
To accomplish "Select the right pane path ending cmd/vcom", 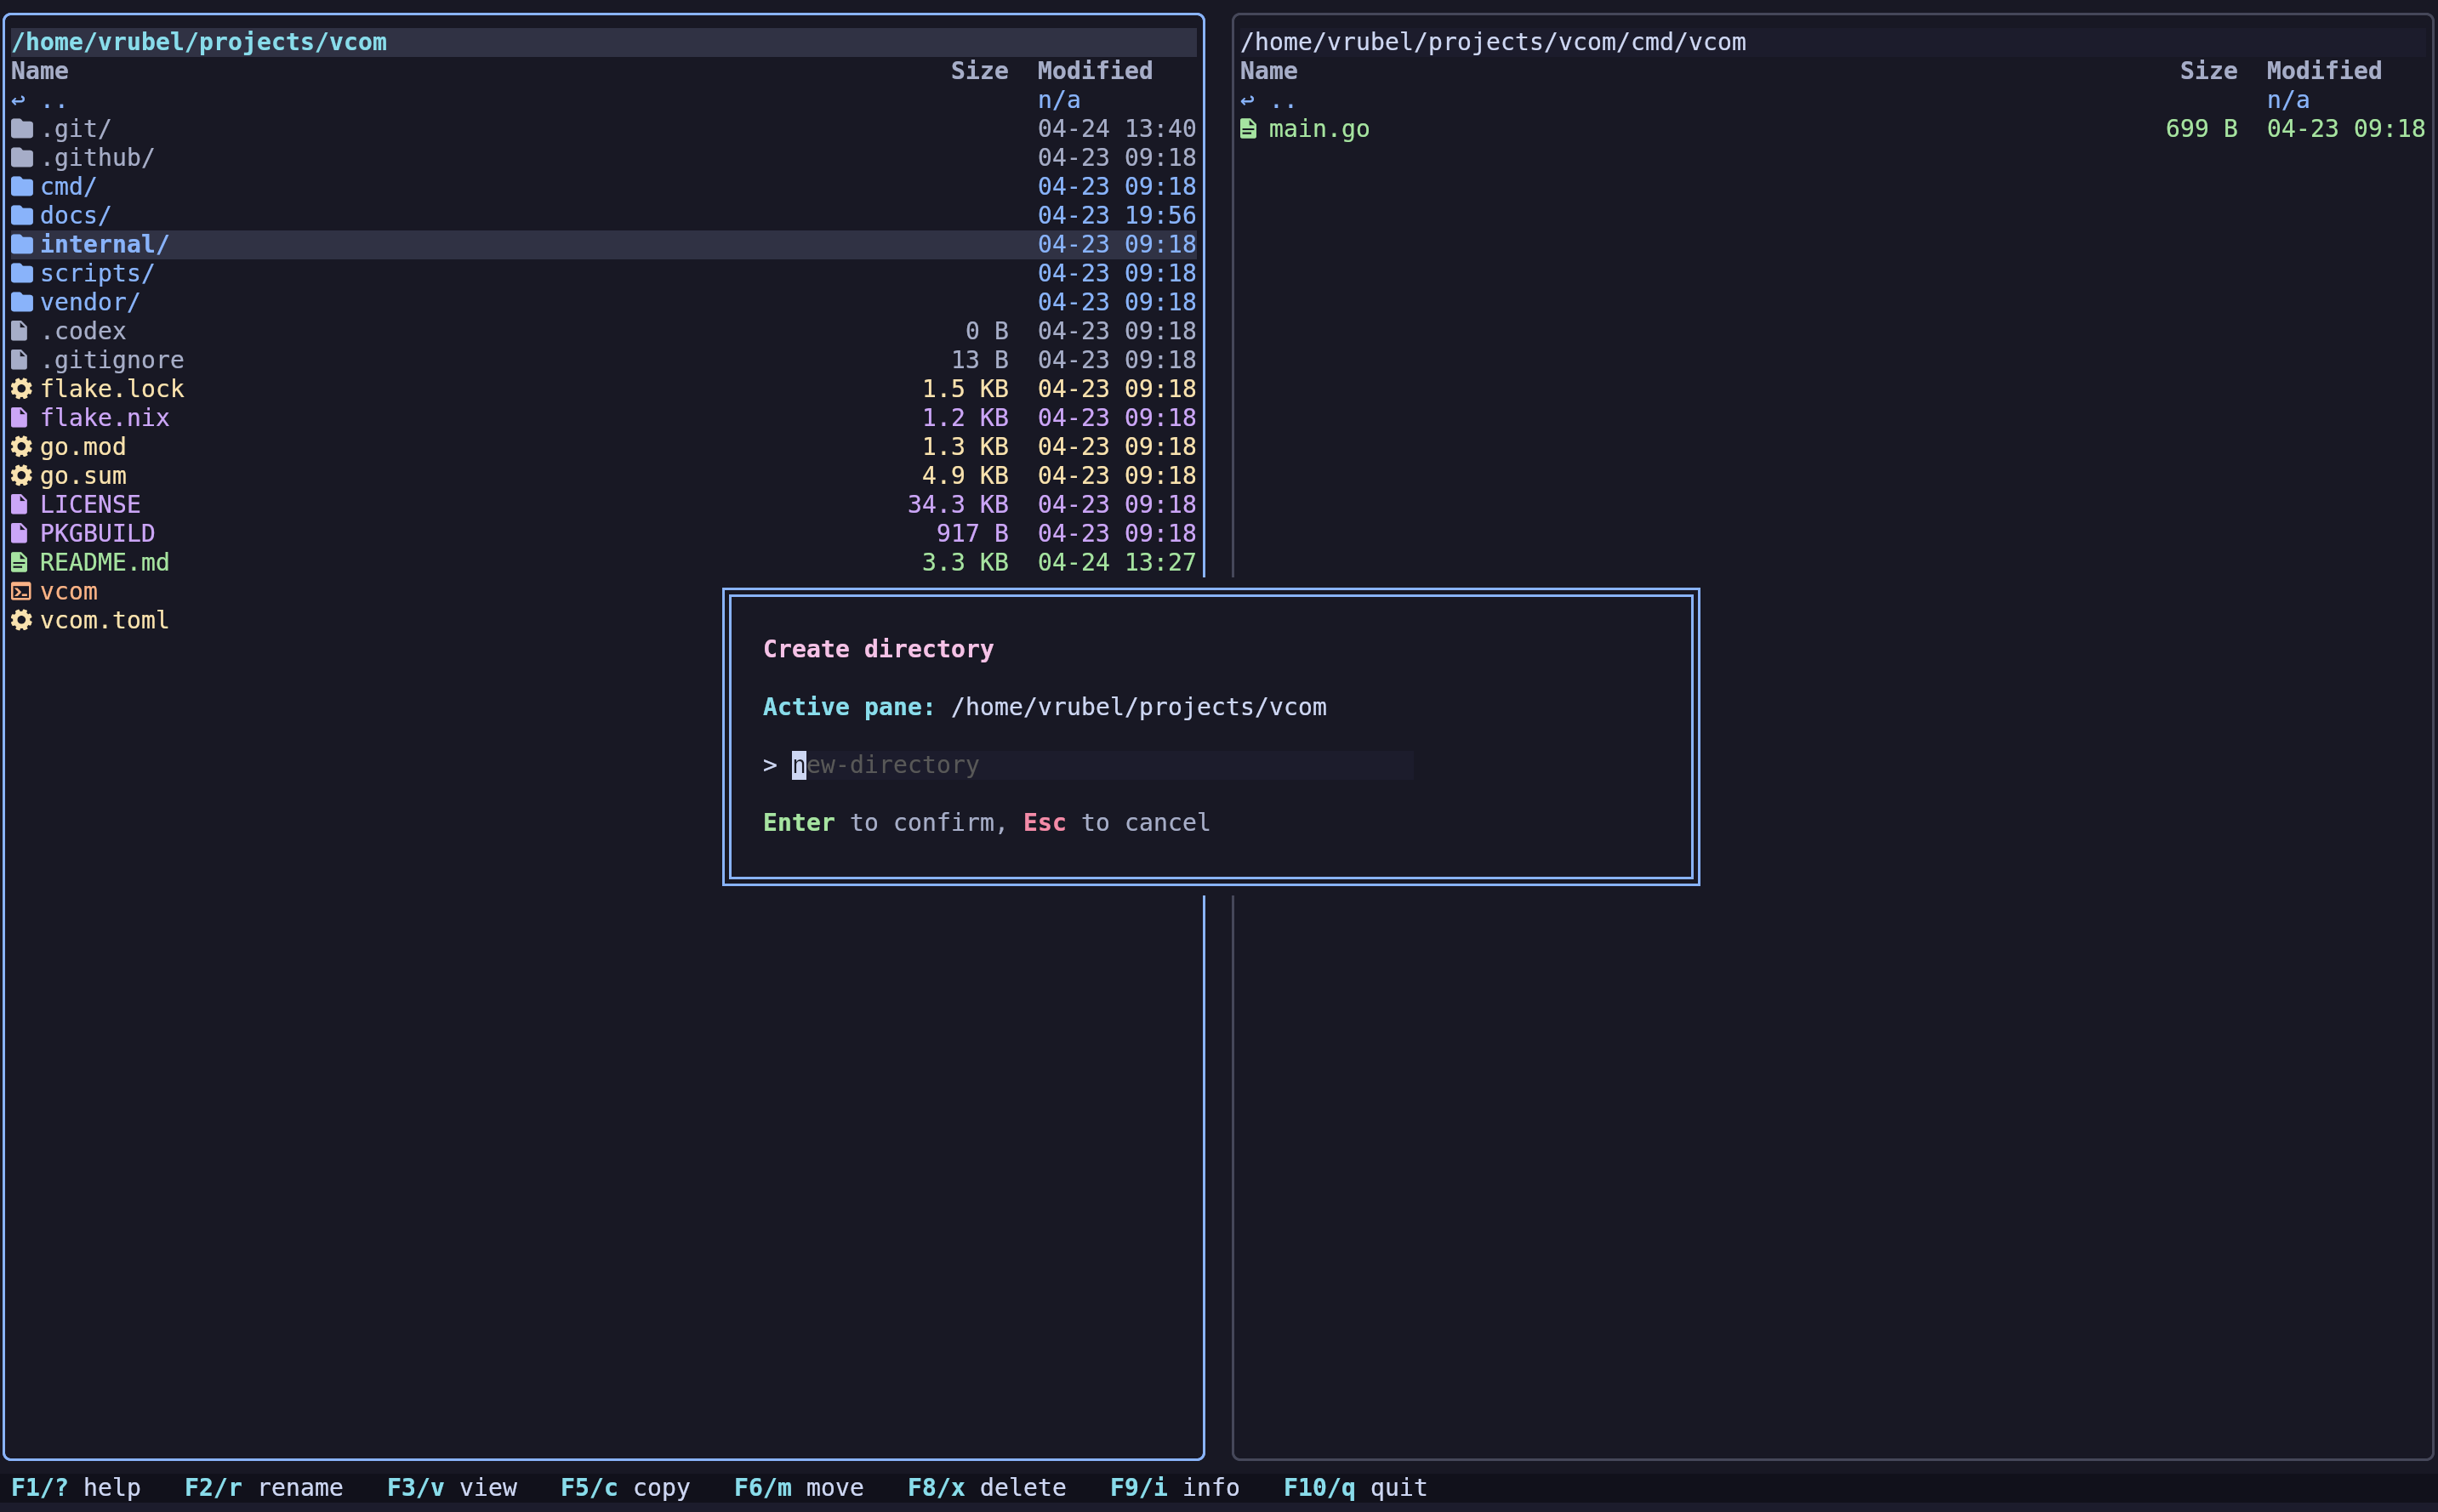I will 1493,42.
